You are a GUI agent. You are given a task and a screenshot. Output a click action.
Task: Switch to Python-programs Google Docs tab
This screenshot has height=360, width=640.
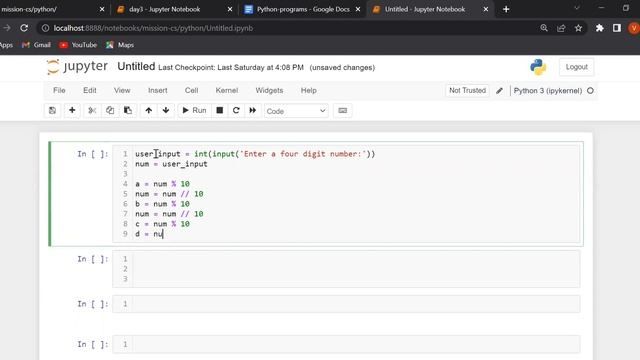(302, 9)
